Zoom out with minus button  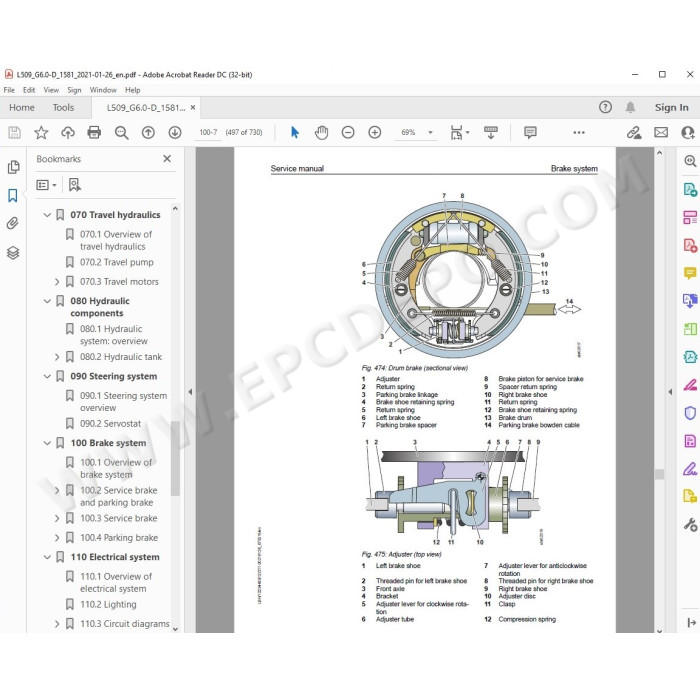point(348,133)
